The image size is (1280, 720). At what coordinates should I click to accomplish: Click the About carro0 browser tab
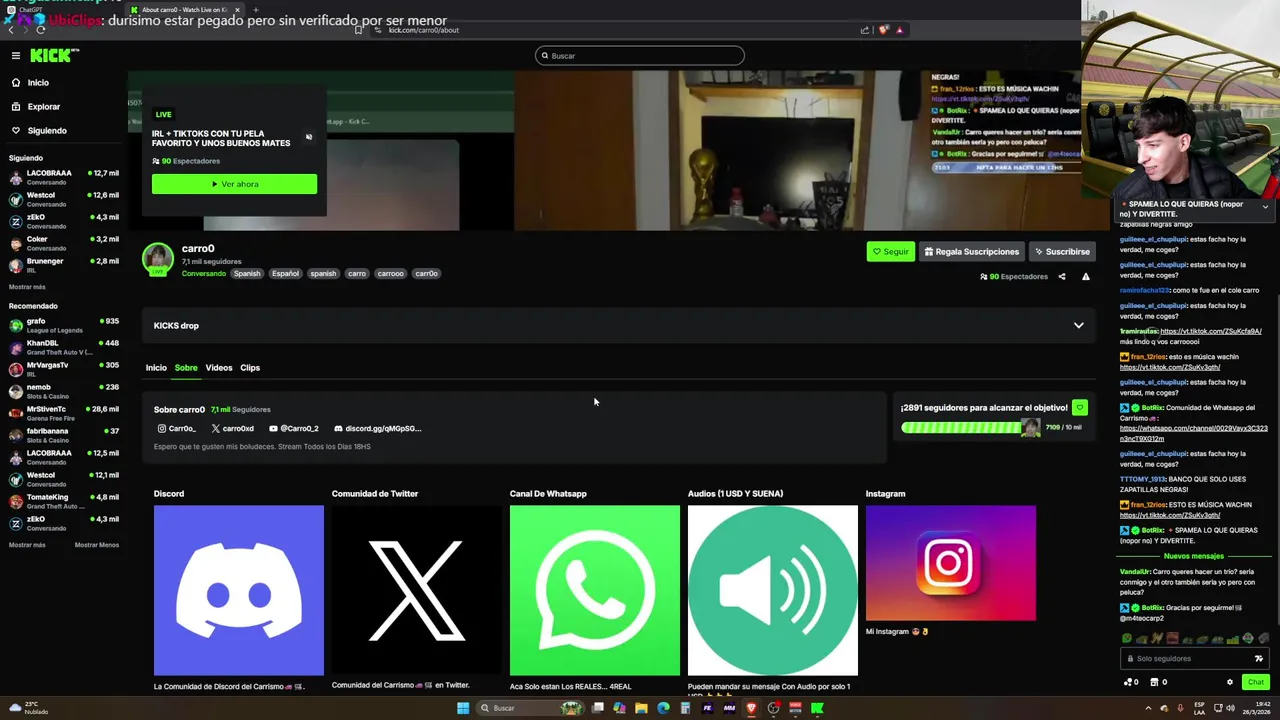click(x=185, y=10)
